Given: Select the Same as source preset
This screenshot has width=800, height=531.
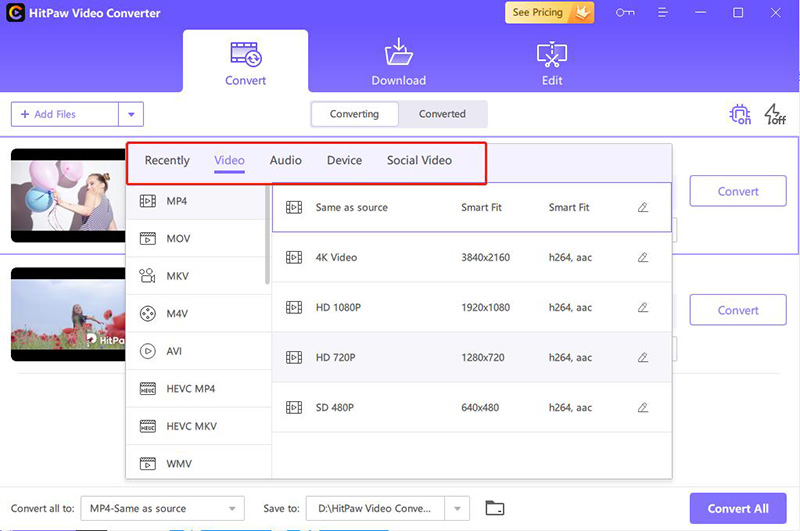Looking at the screenshot, I should 471,207.
